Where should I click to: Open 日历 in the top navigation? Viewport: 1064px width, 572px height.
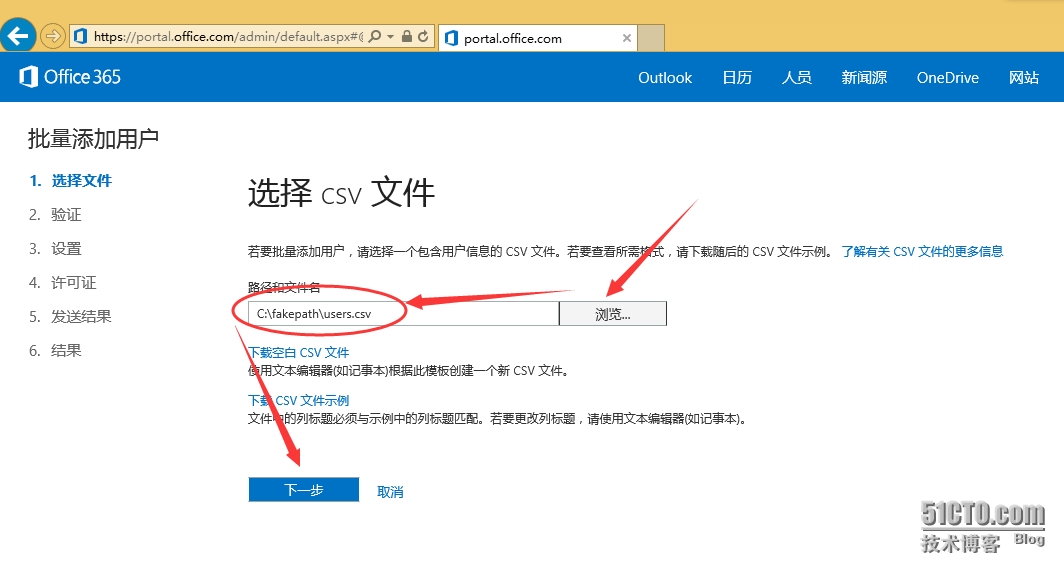pos(737,78)
